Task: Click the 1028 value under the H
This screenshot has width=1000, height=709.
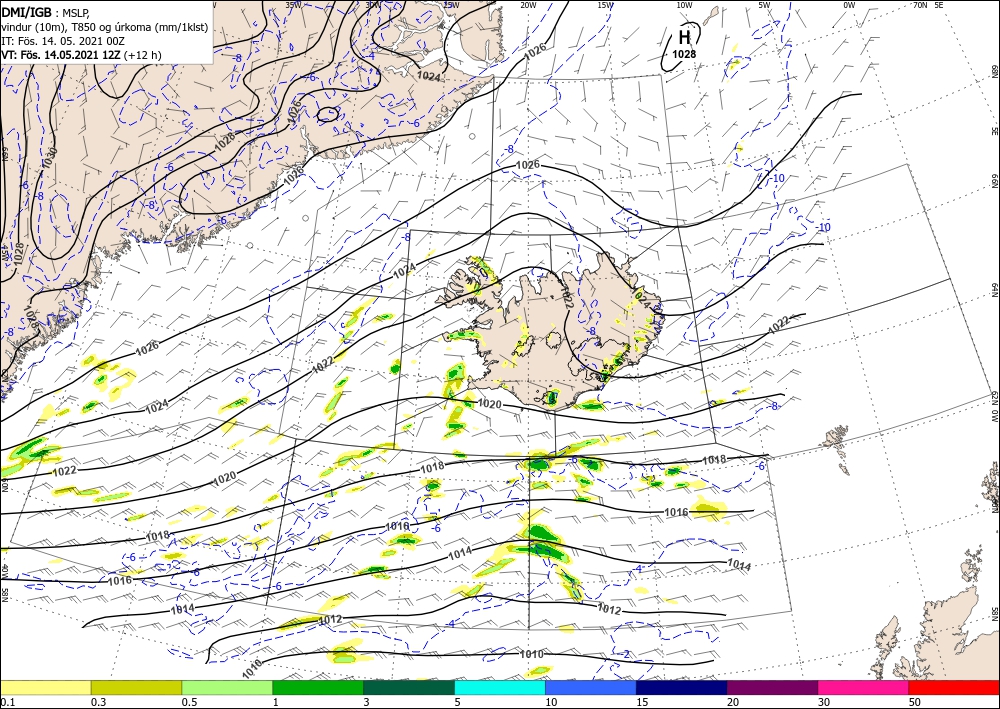Action: [x=684, y=54]
